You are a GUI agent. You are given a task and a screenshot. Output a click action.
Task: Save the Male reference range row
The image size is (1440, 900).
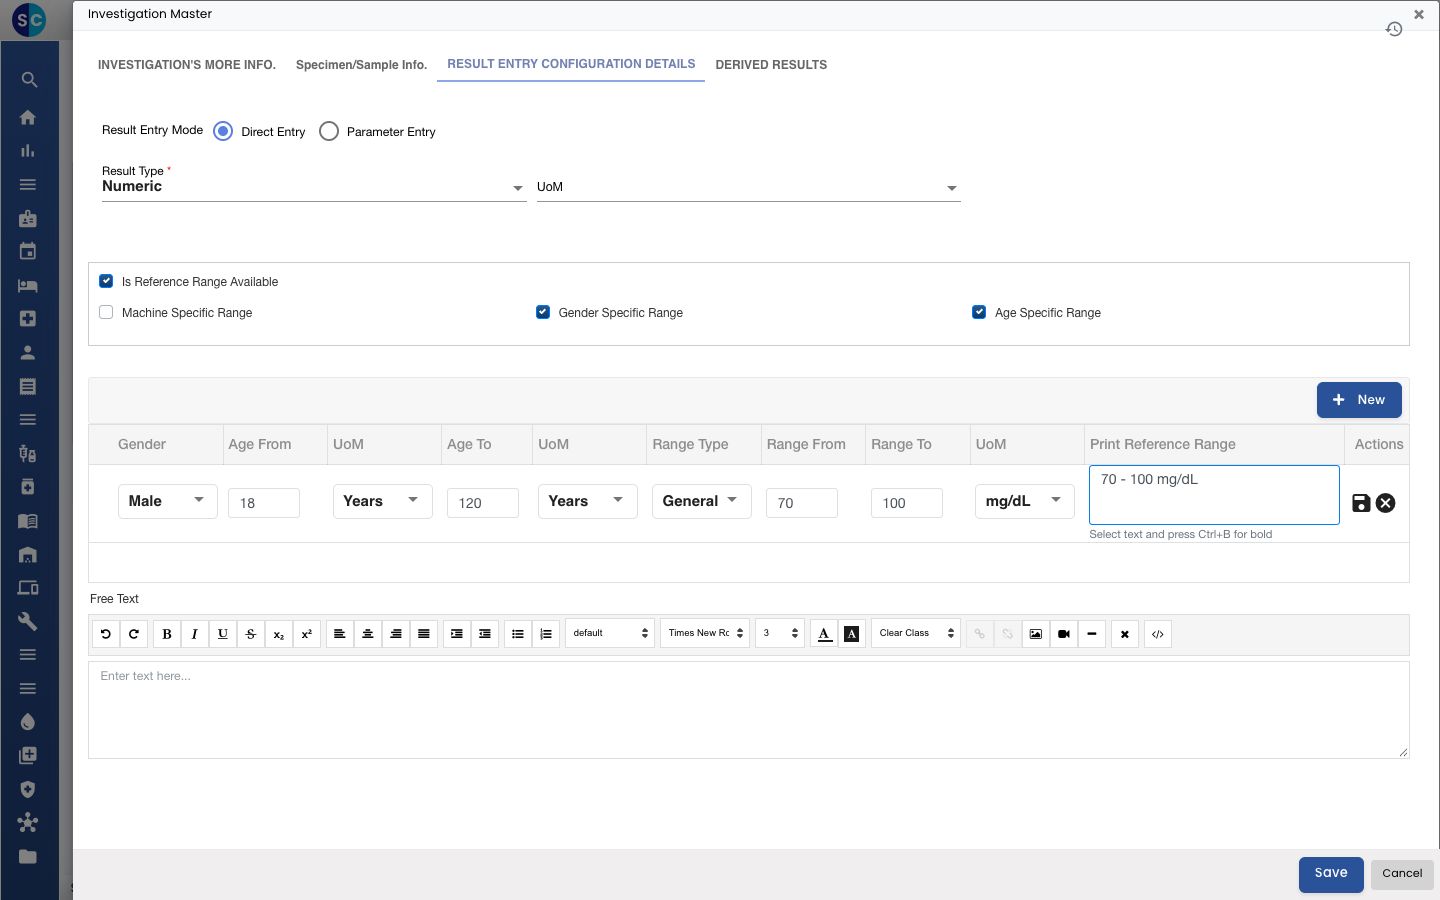(x=1361, y=503)
